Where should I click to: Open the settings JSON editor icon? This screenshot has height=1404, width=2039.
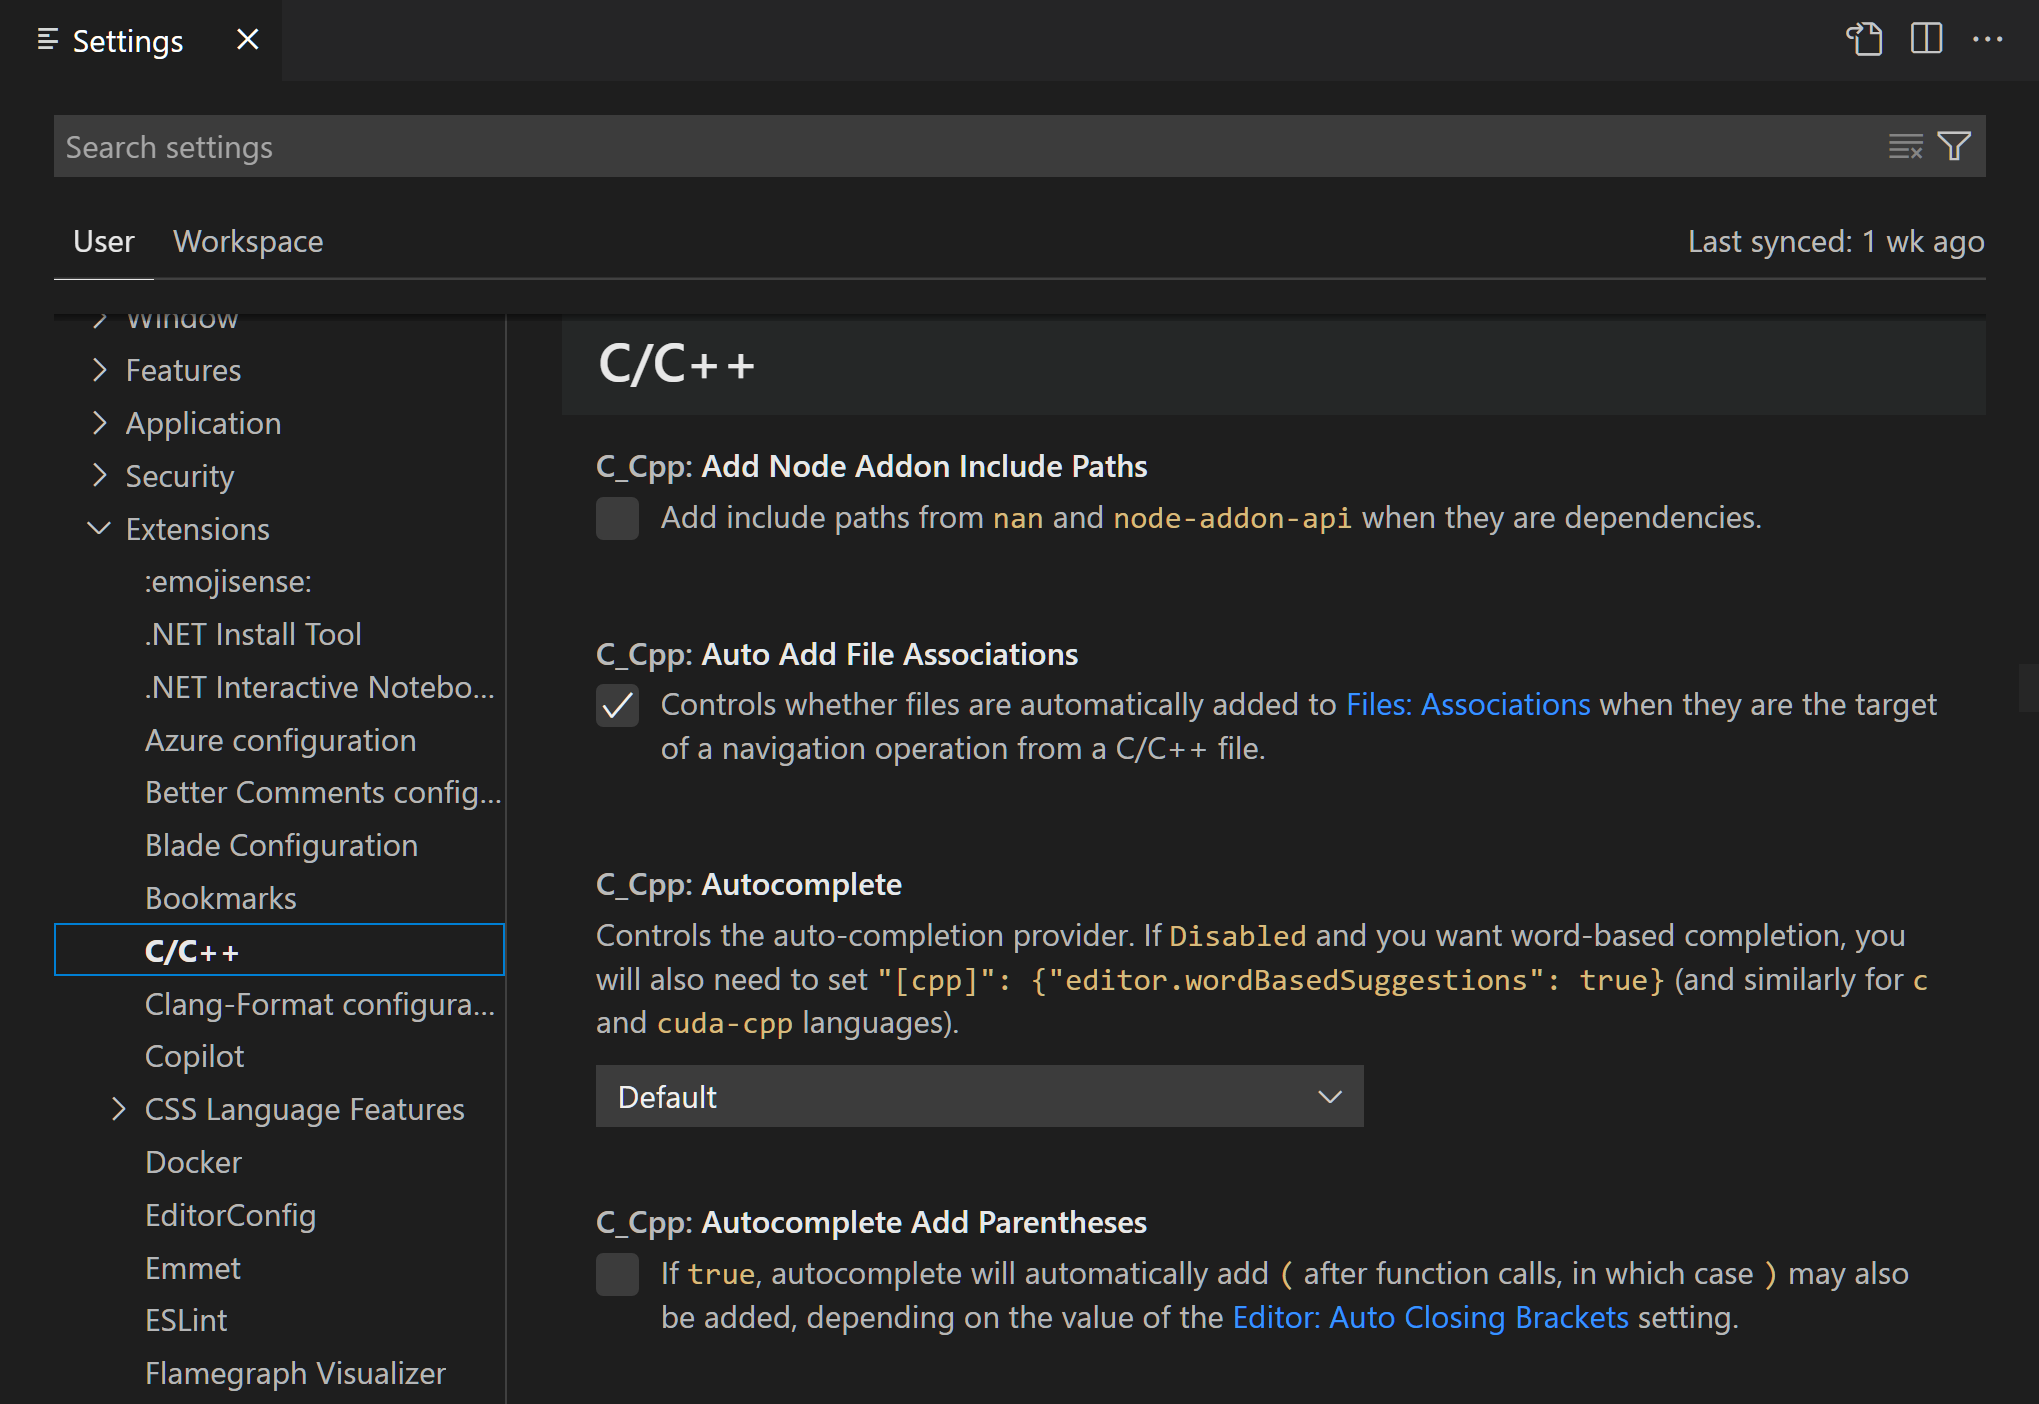click(x=1866, y=40)
